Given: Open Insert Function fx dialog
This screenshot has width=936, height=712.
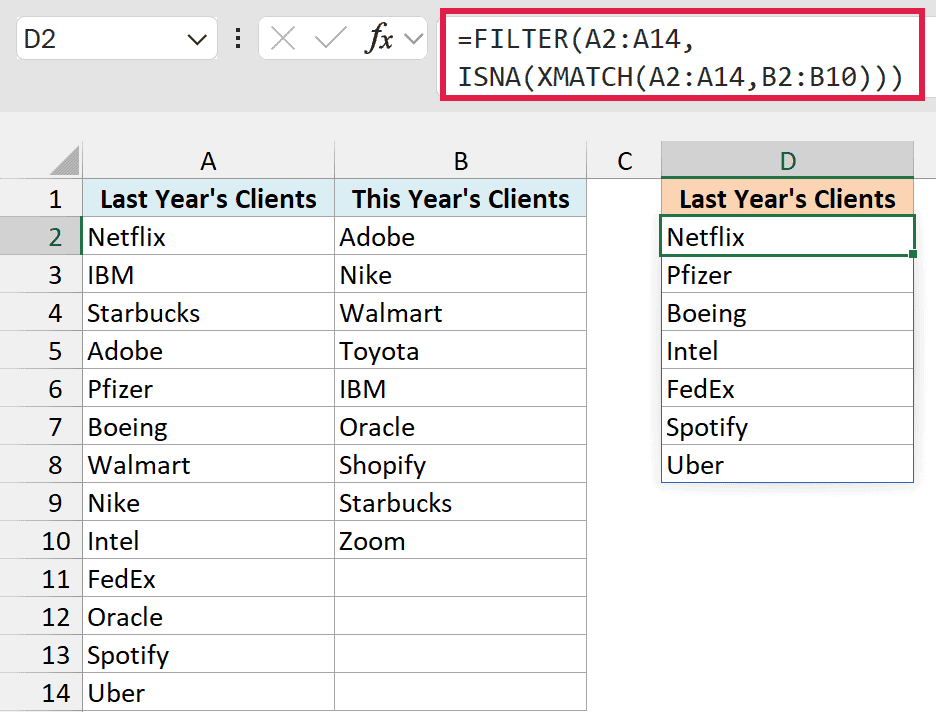Looking at the screenshot, I should pos(379,39).
